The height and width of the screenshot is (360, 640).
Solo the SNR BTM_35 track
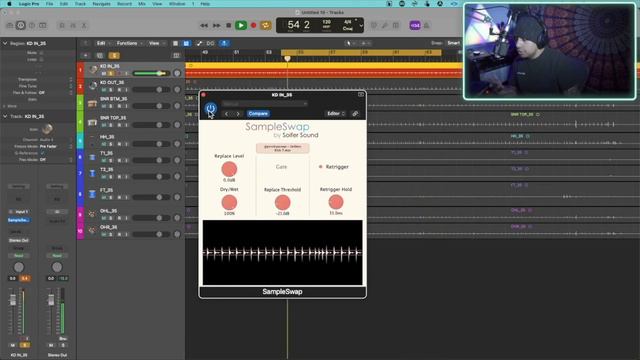click(111, 106)
